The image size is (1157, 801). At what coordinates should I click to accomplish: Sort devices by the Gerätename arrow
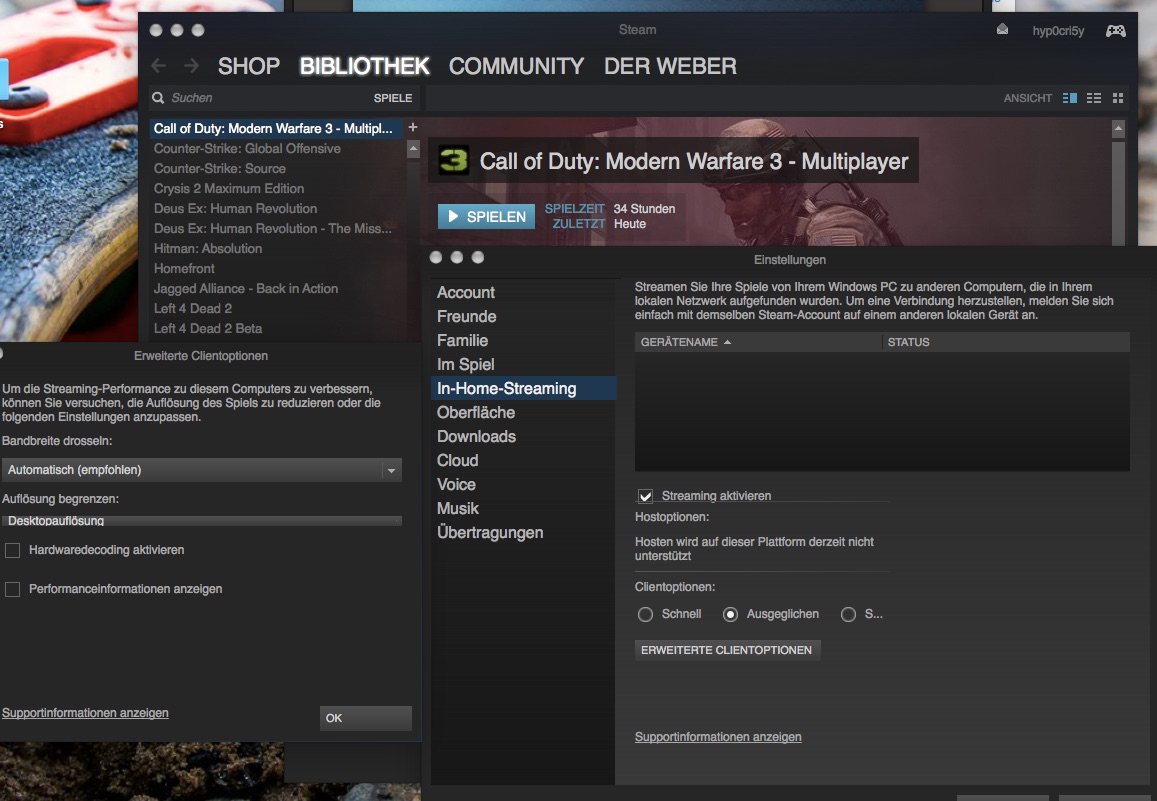[x=728, y=342]
